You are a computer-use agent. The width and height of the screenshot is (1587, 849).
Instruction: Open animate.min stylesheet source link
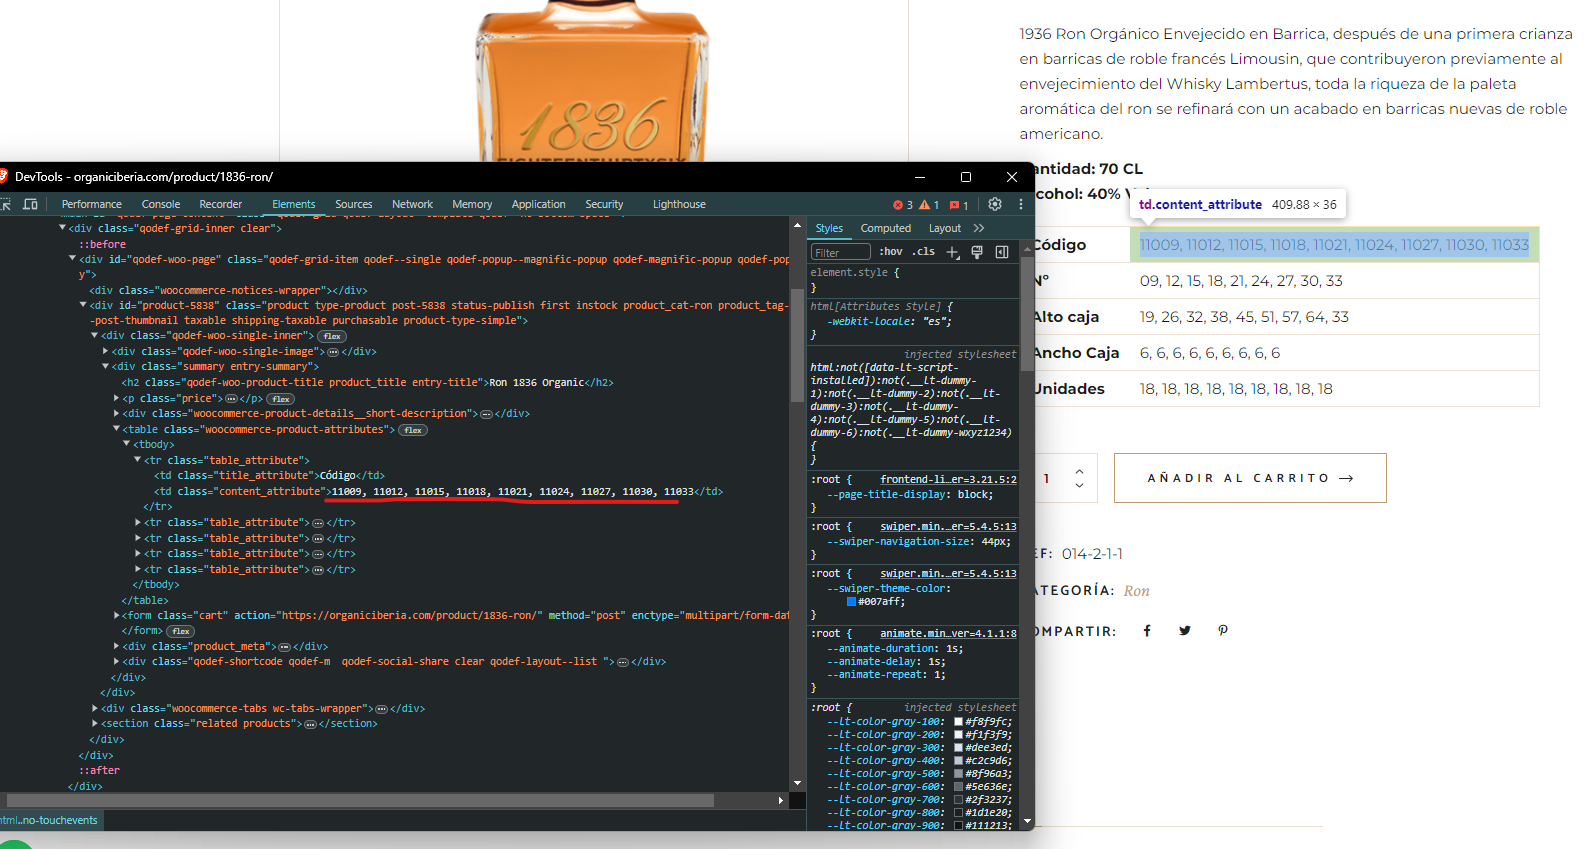click(x=948, y=634)
